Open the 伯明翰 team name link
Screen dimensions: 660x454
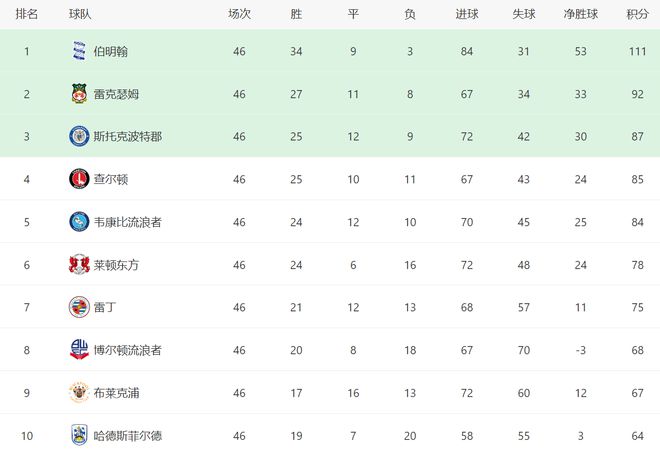[x=110, y=51]
